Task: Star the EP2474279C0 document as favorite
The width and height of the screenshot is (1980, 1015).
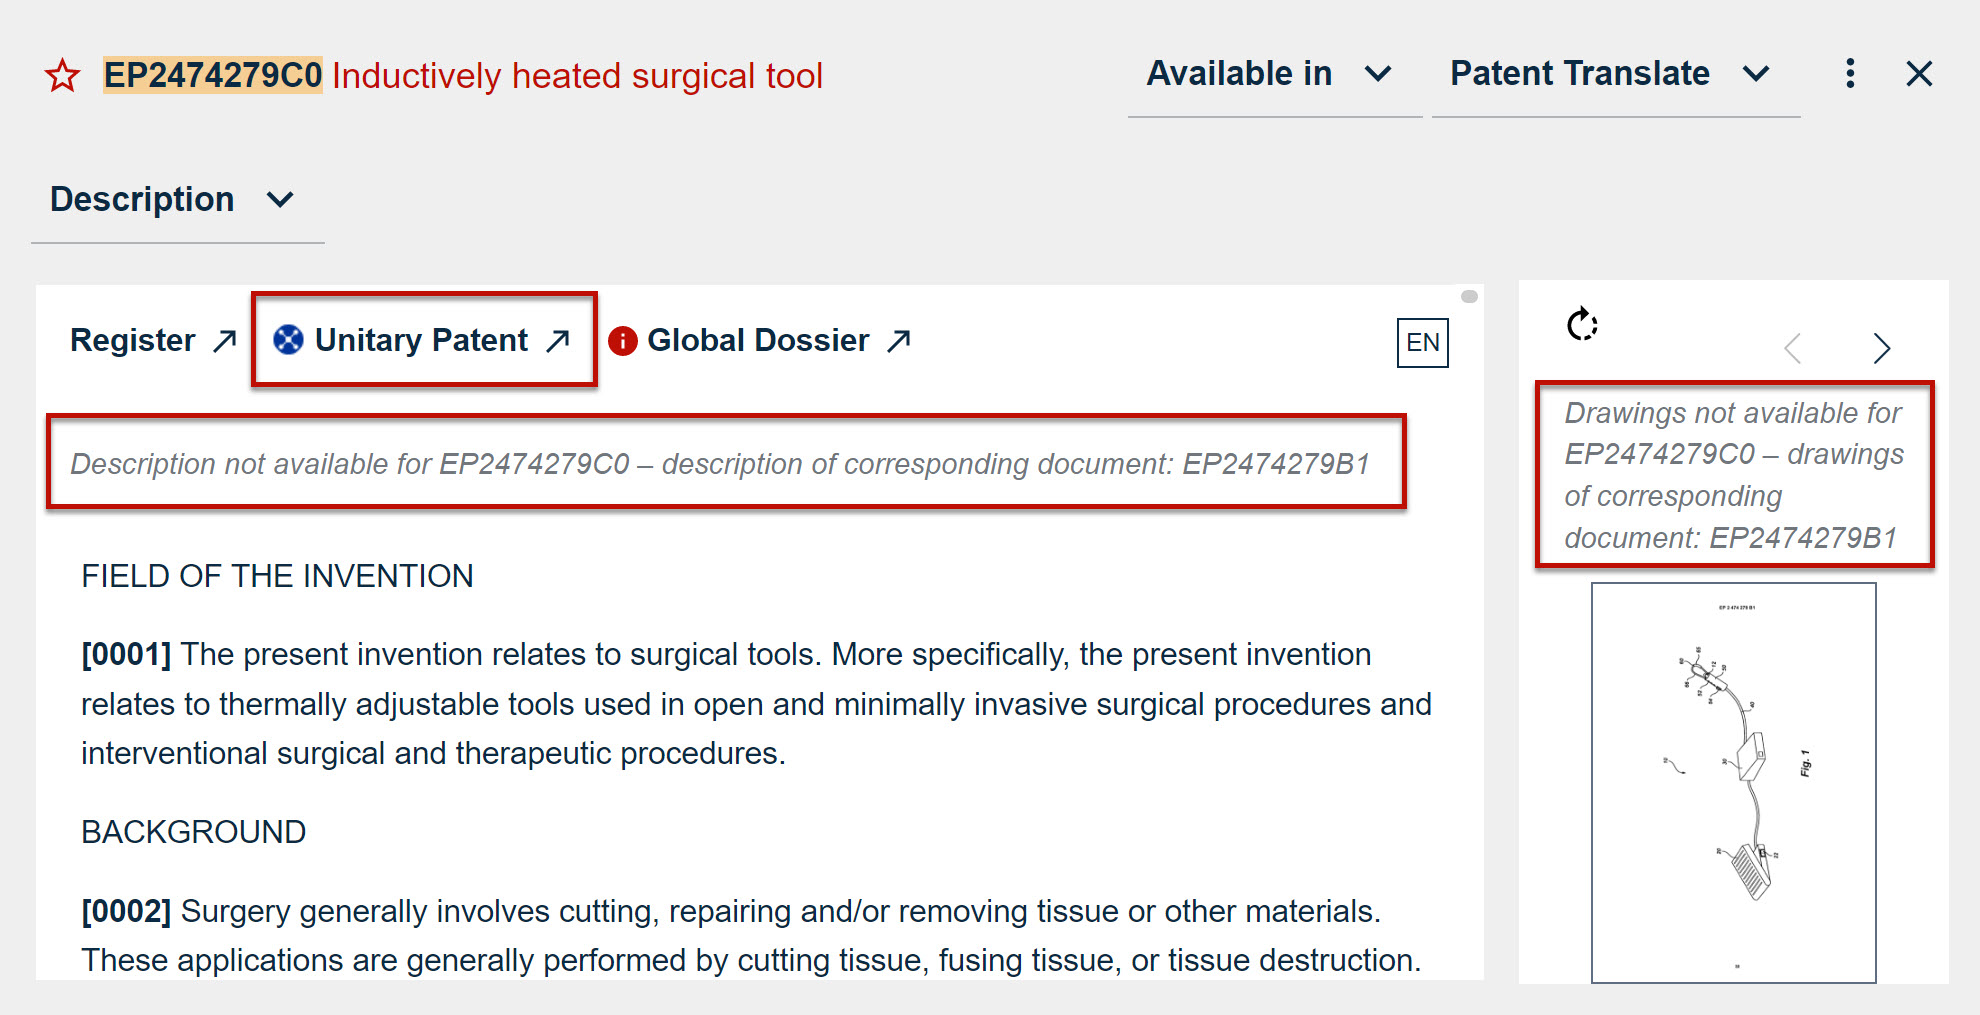Action: 62,76
